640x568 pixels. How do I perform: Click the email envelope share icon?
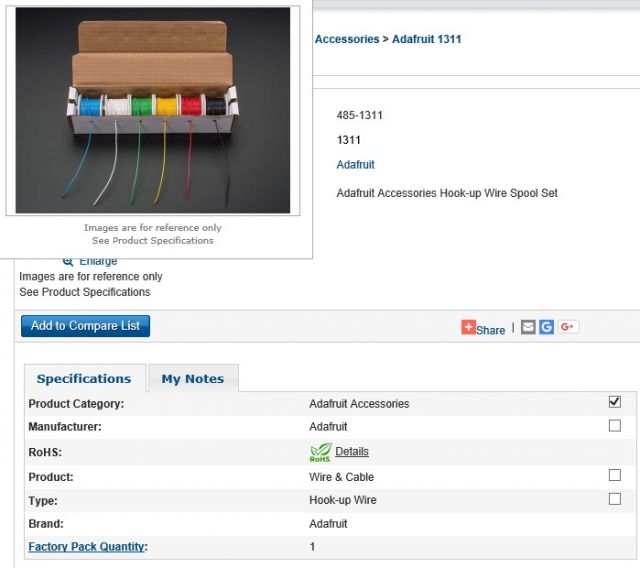pyautogui.click(x=528, y=327)
